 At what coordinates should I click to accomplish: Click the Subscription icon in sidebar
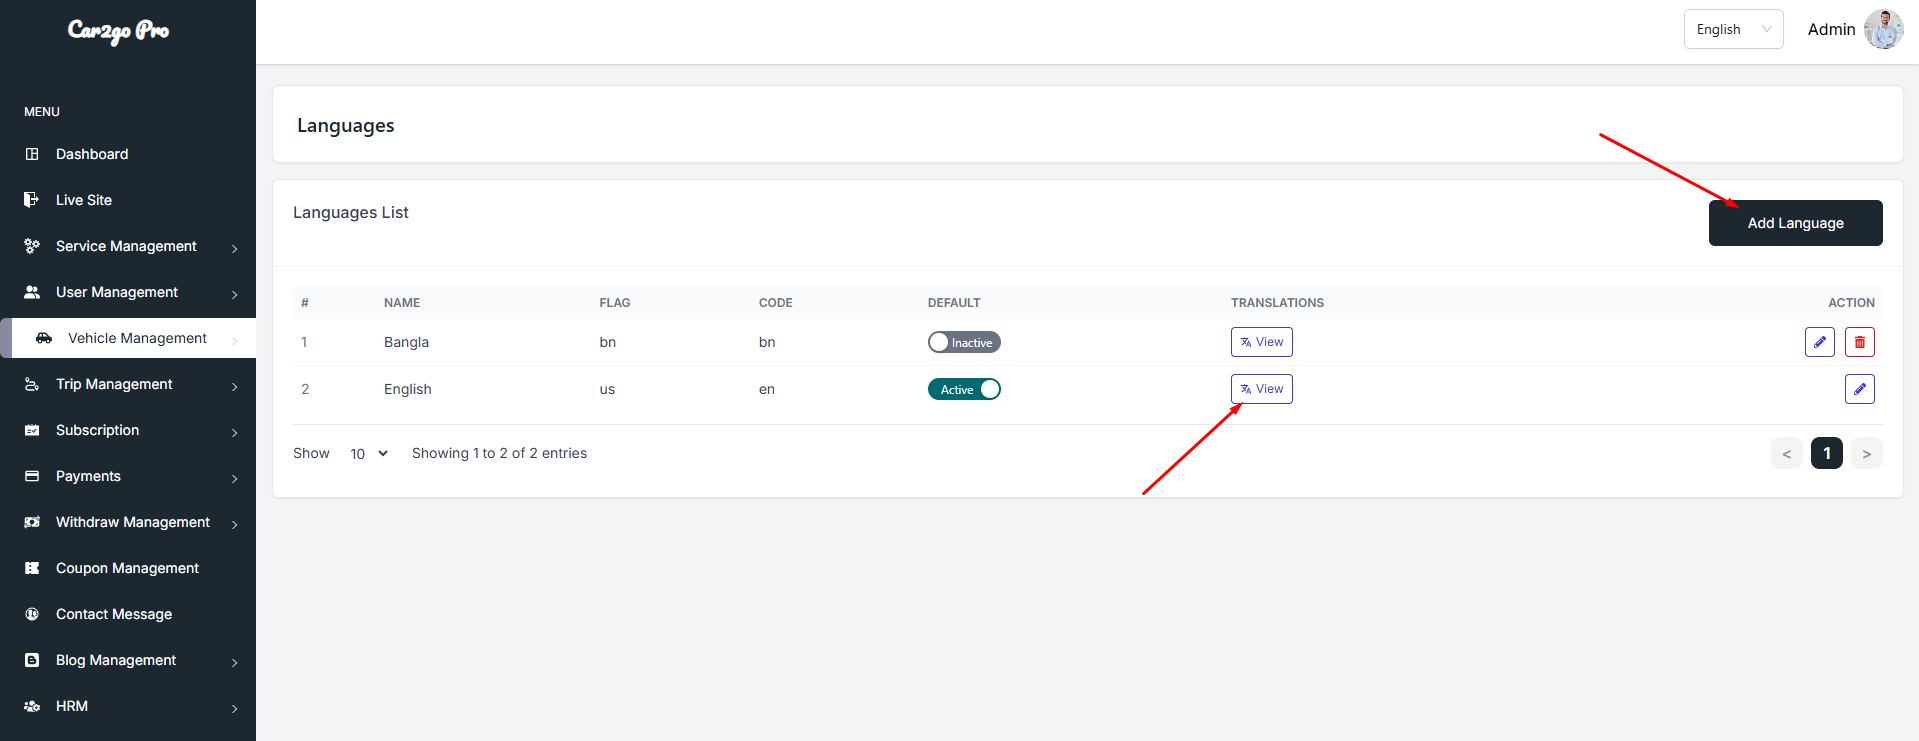tap(32, 430)
